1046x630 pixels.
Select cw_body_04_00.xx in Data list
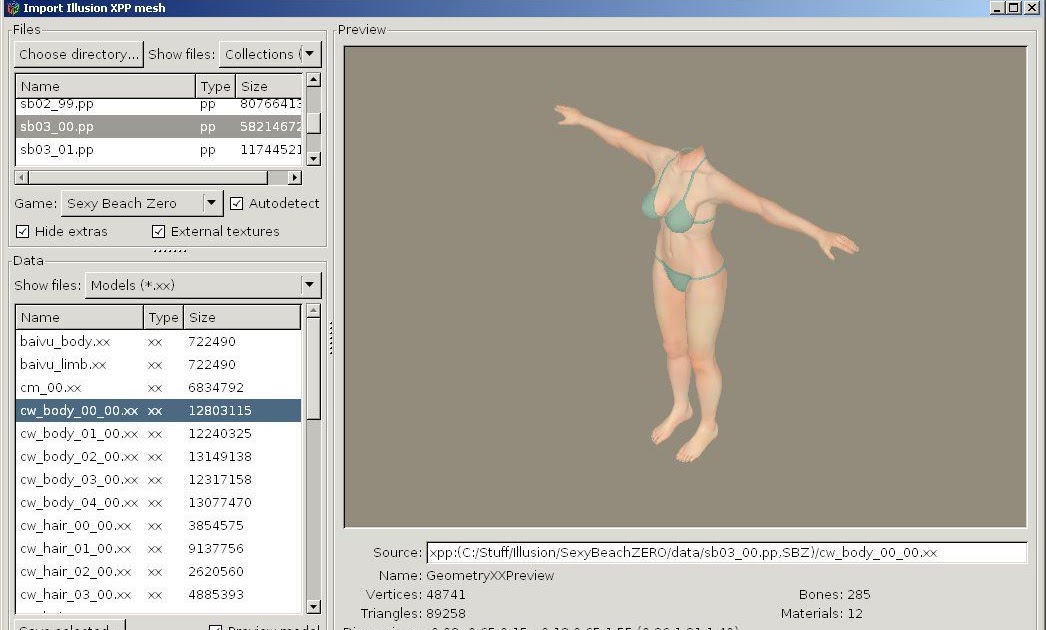[158, 503]
